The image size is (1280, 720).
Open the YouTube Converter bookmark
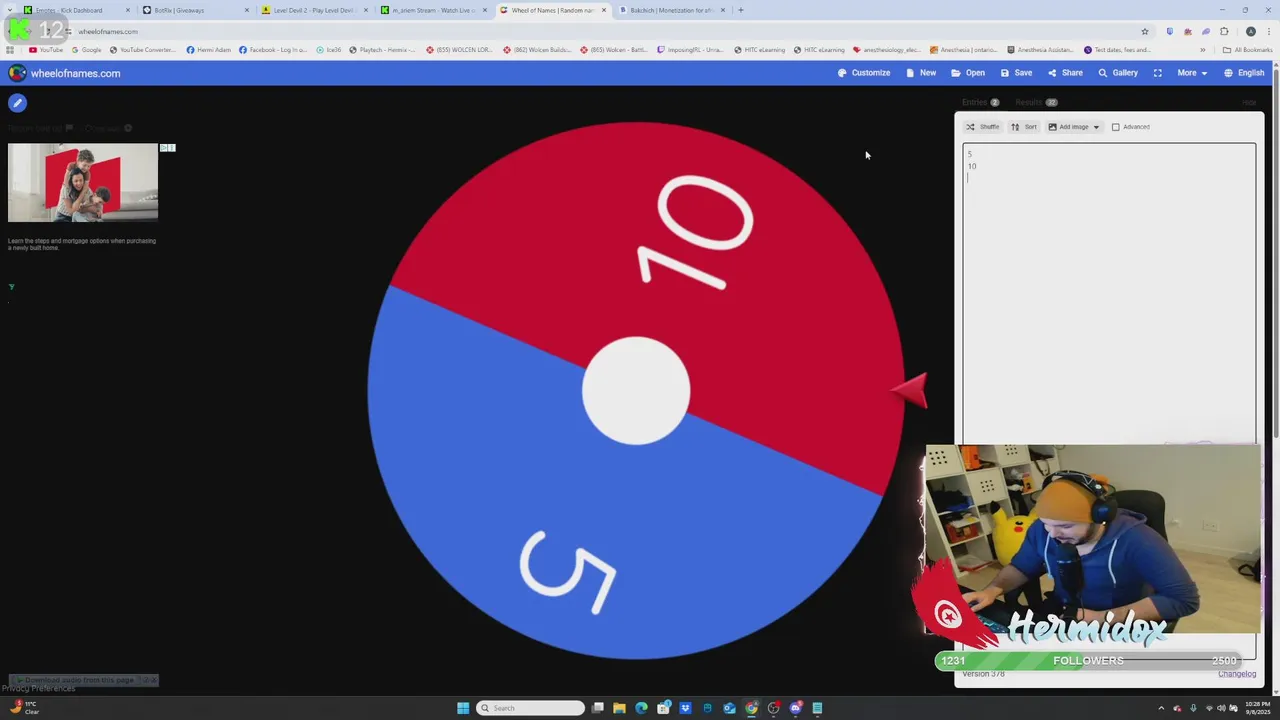[x=142, y=50]
